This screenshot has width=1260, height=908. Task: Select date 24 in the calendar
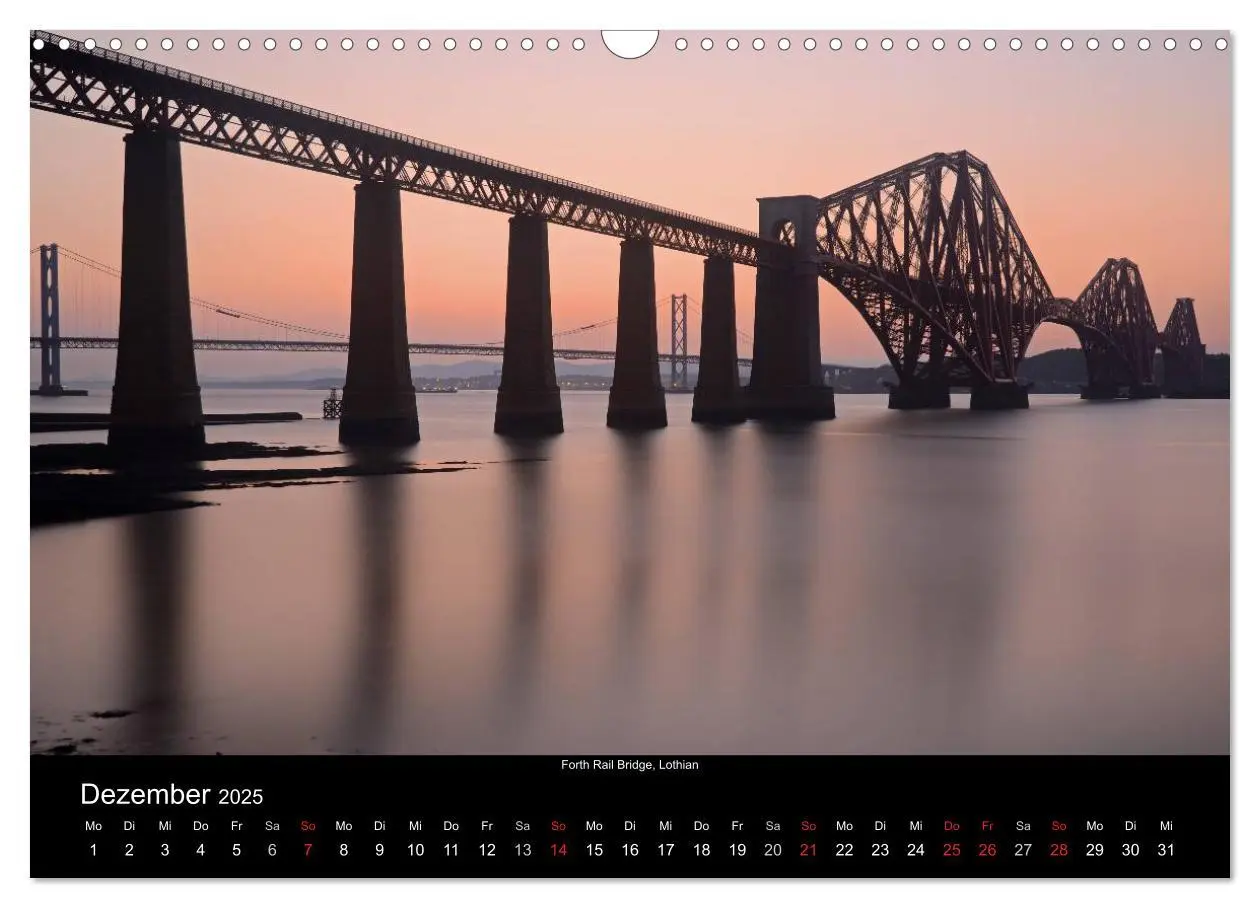(x=916, y=850)
